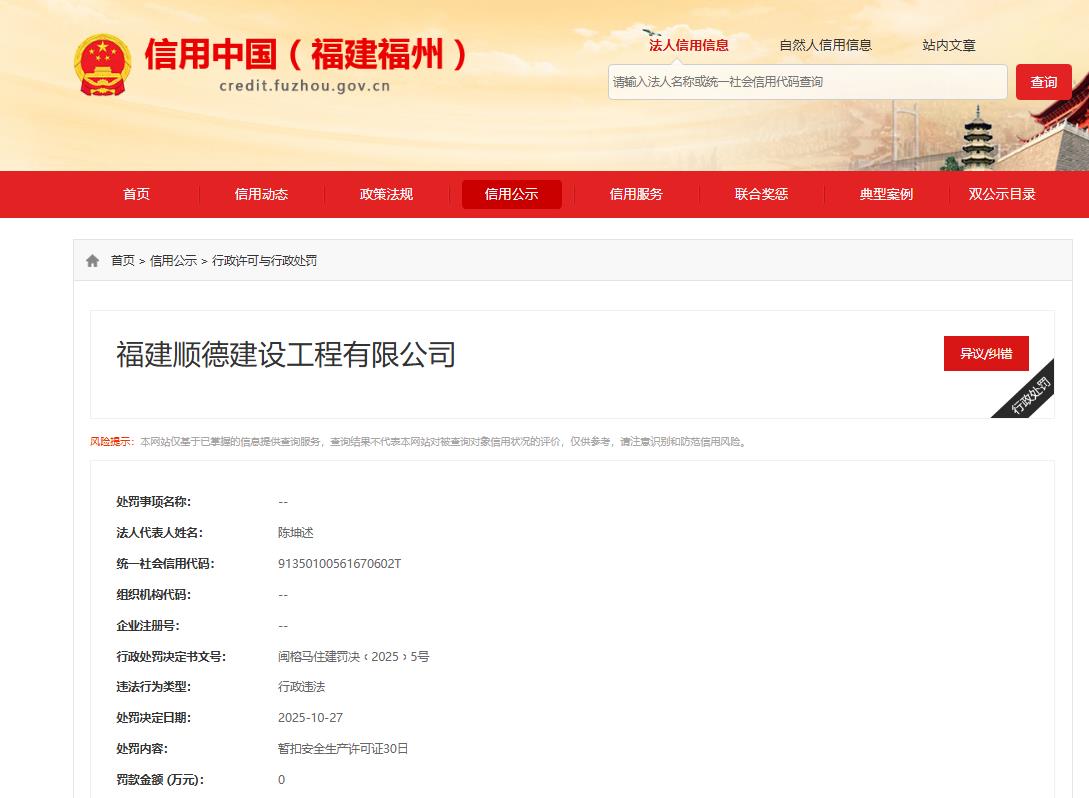Click 信用公示 breadcrumb link
Image resolution: width=1089 pixels, height=798 pixels.
pos(173,261)
